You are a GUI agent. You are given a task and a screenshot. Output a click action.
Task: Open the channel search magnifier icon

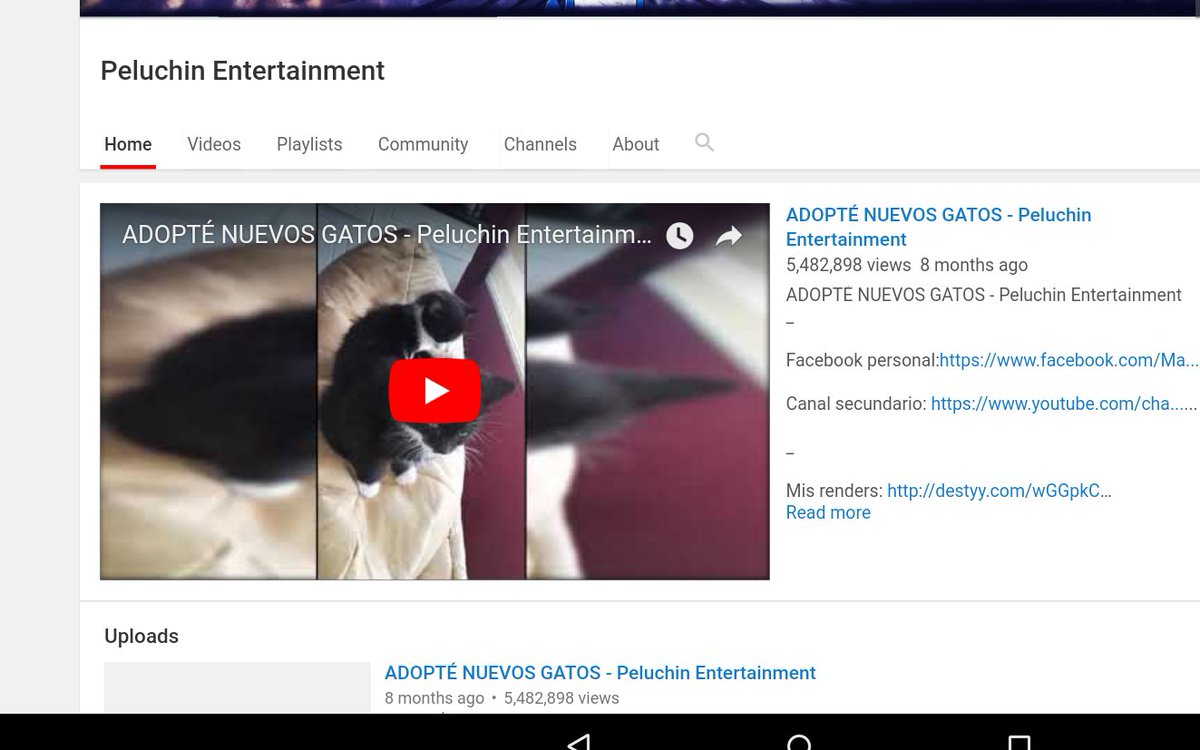pos(704,143)
